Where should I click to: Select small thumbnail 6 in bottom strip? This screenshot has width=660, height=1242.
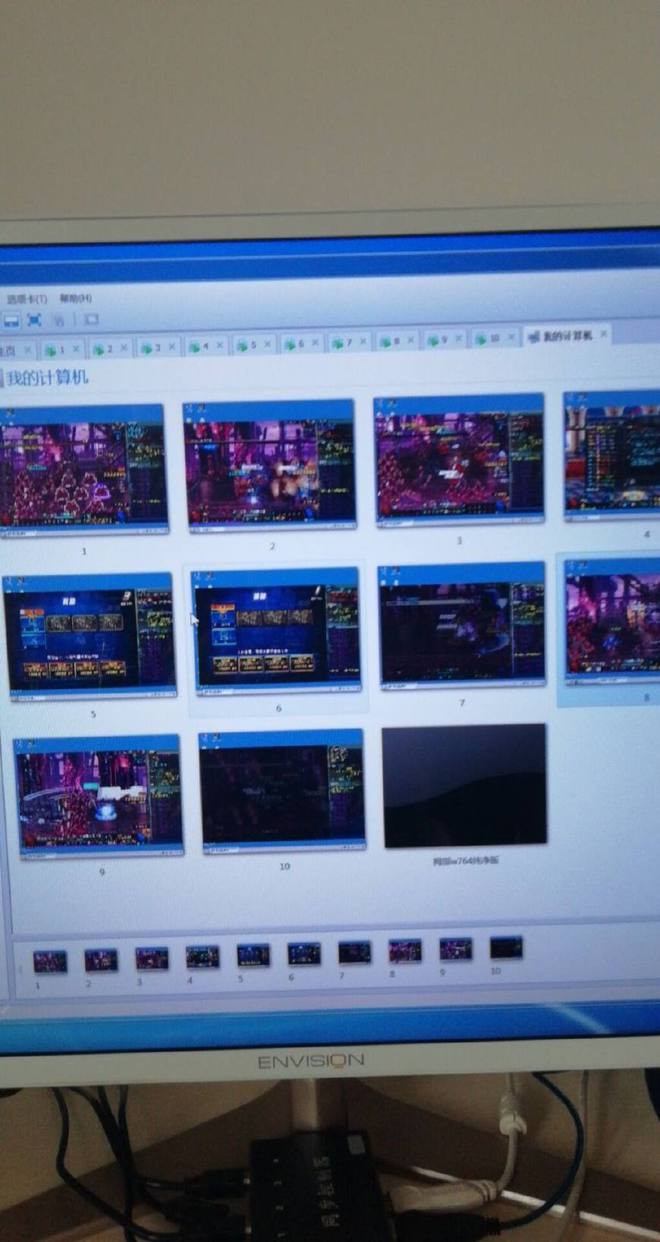(x=304, y=953)
